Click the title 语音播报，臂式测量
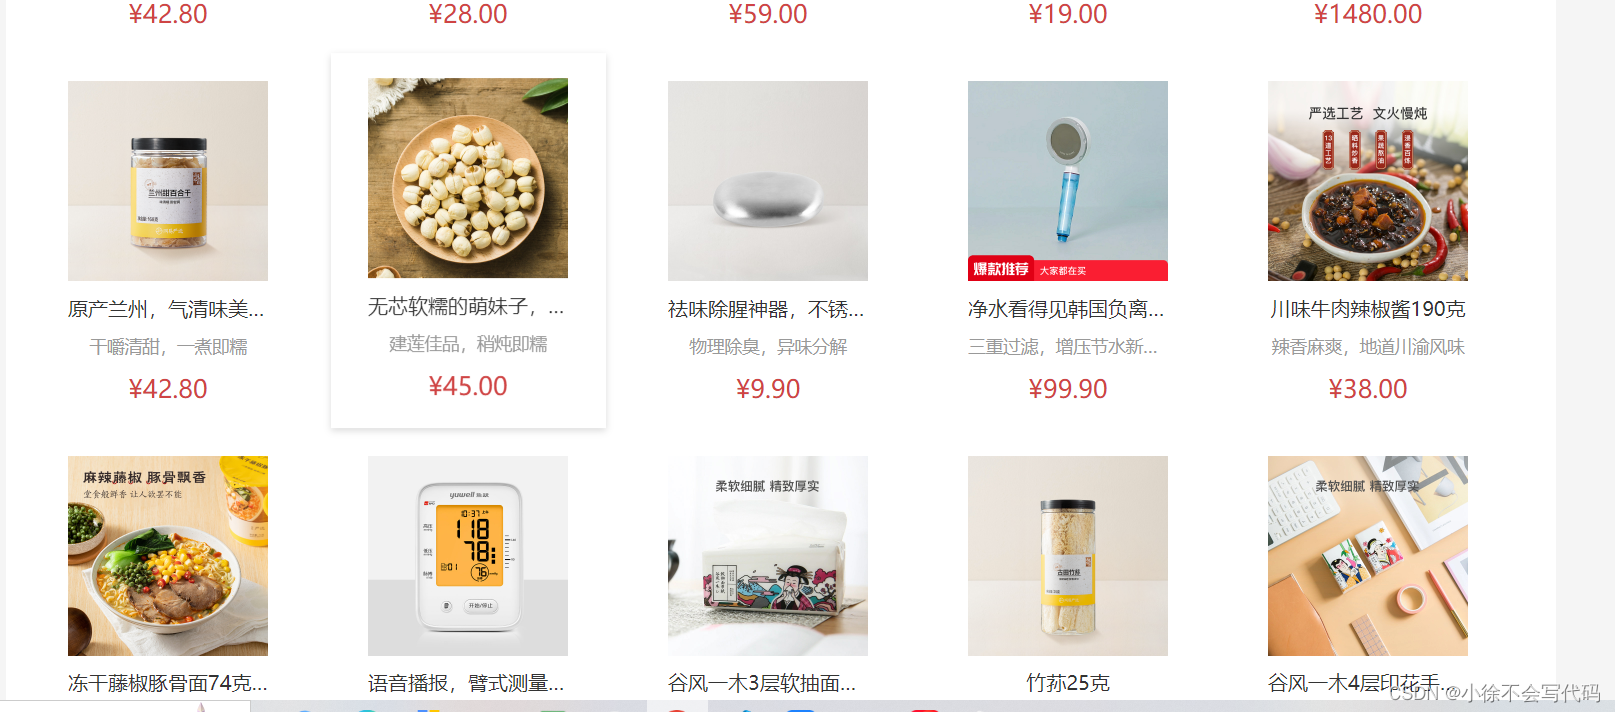 (466, 683)
